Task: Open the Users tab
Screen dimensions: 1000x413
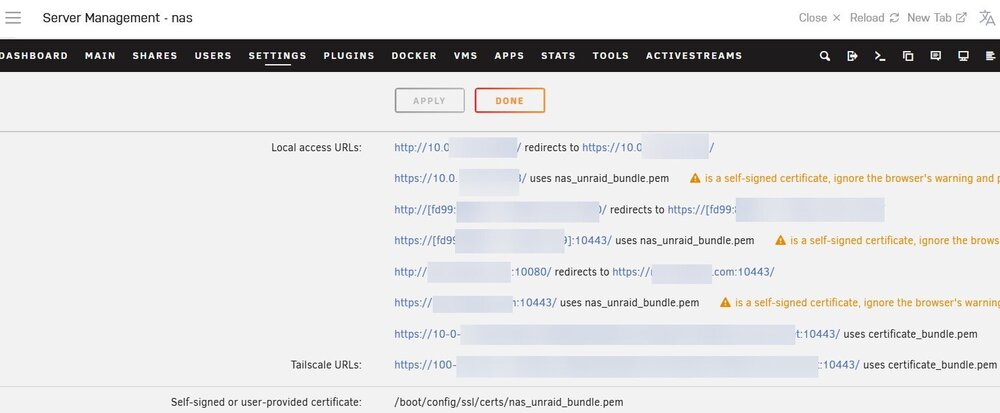Action: point(213,55)
